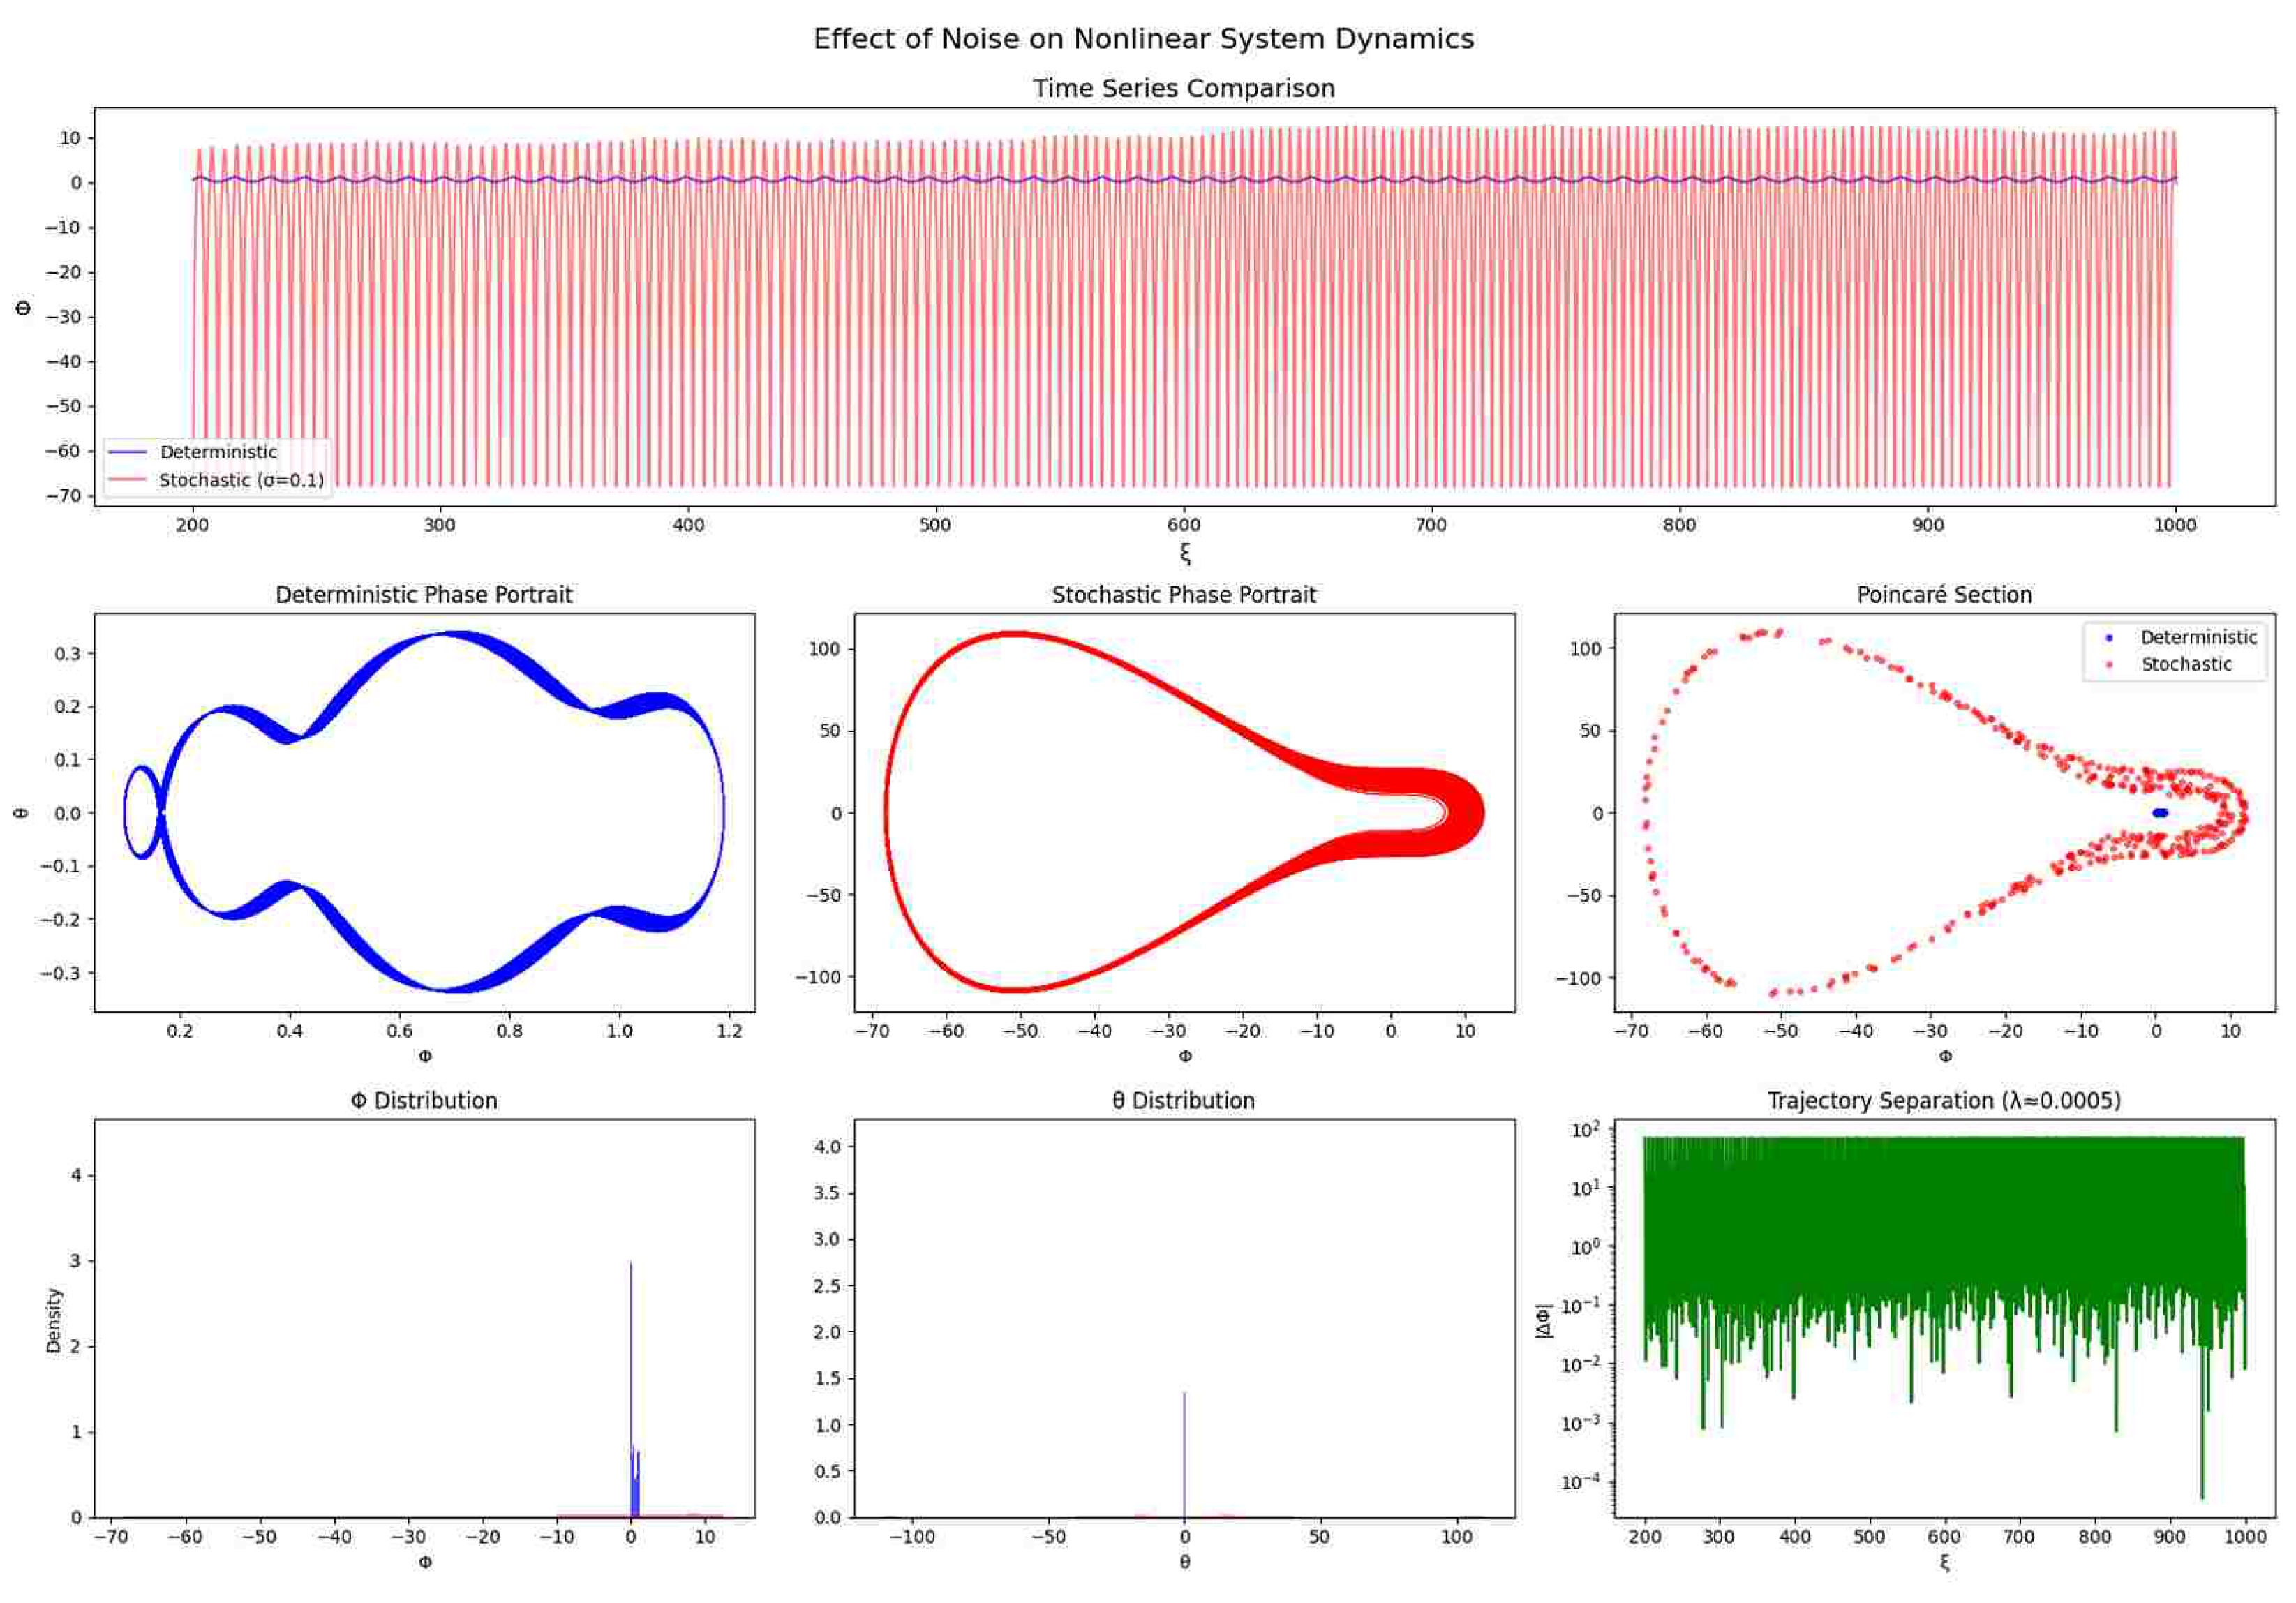The image size is (2296, 1603).
Task: Click the '4.0' y-axis tick of the θ Distribution
Action: coord(827,1147)
